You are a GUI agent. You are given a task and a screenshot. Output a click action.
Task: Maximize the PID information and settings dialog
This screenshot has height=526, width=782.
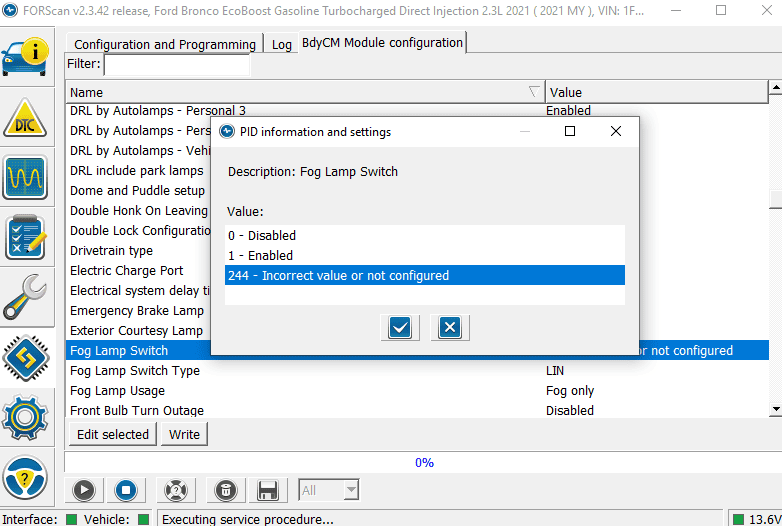(x=570, y=131)
